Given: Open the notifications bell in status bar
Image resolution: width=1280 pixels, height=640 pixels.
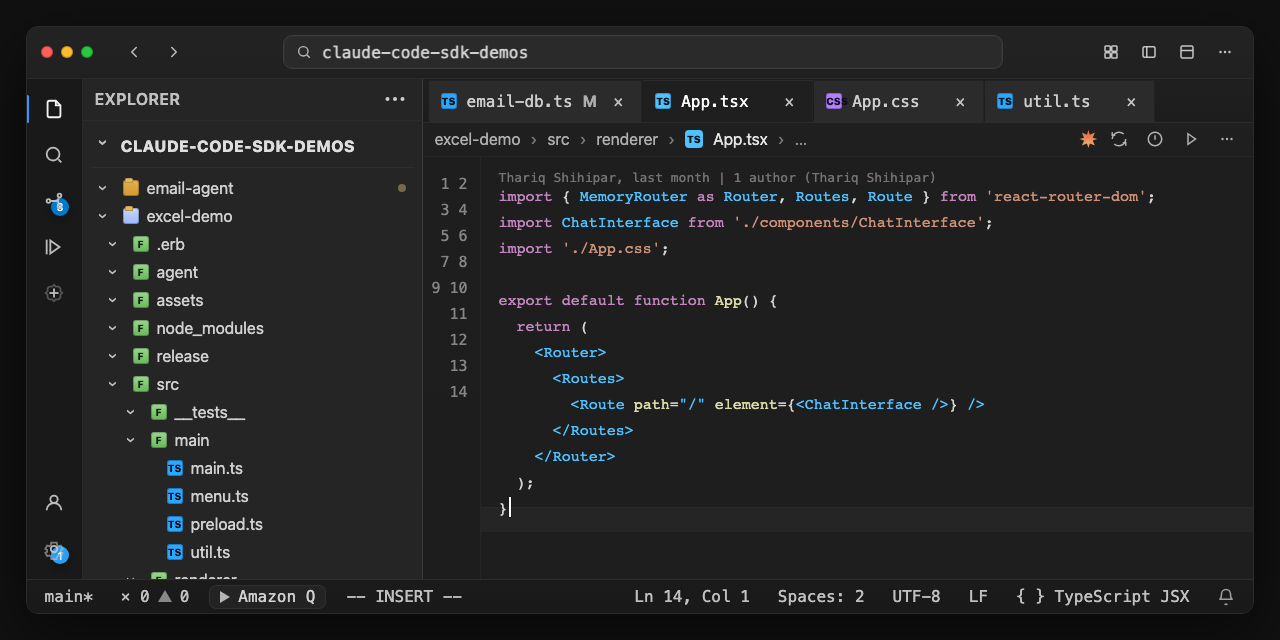Looking at the screenshot, I should point(1225,597).
